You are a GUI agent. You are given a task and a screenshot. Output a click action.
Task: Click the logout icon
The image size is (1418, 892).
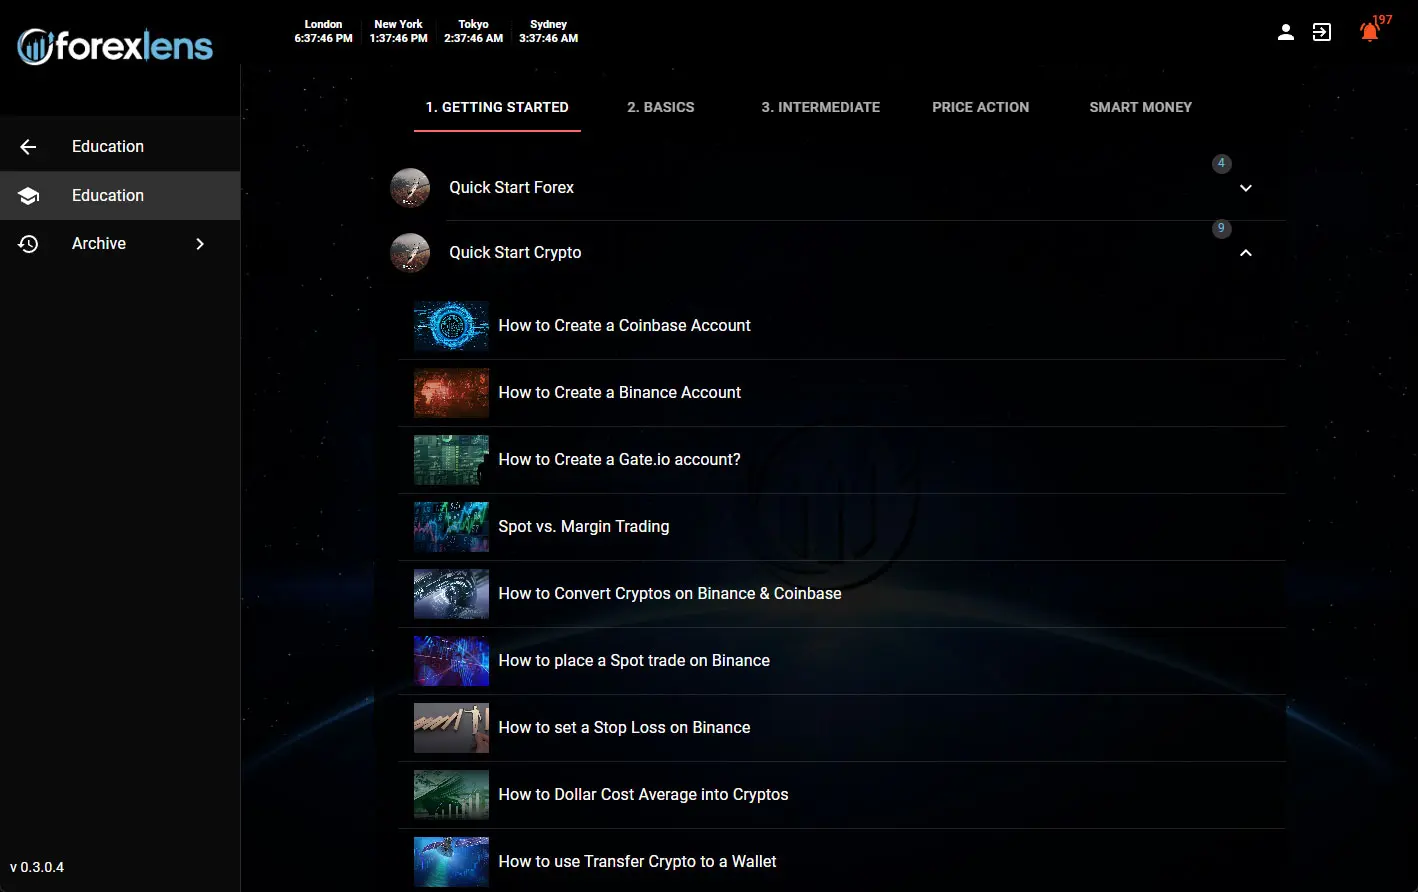pyautogui.click(x=1322, y=32)
